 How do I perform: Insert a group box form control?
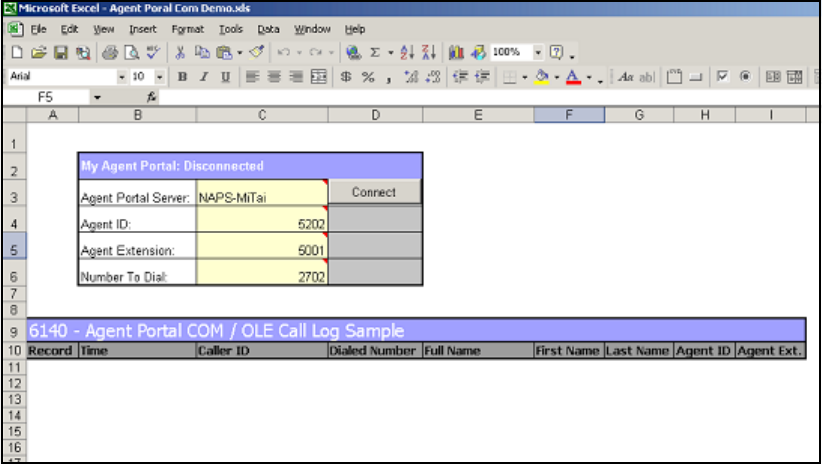(674, 77)
